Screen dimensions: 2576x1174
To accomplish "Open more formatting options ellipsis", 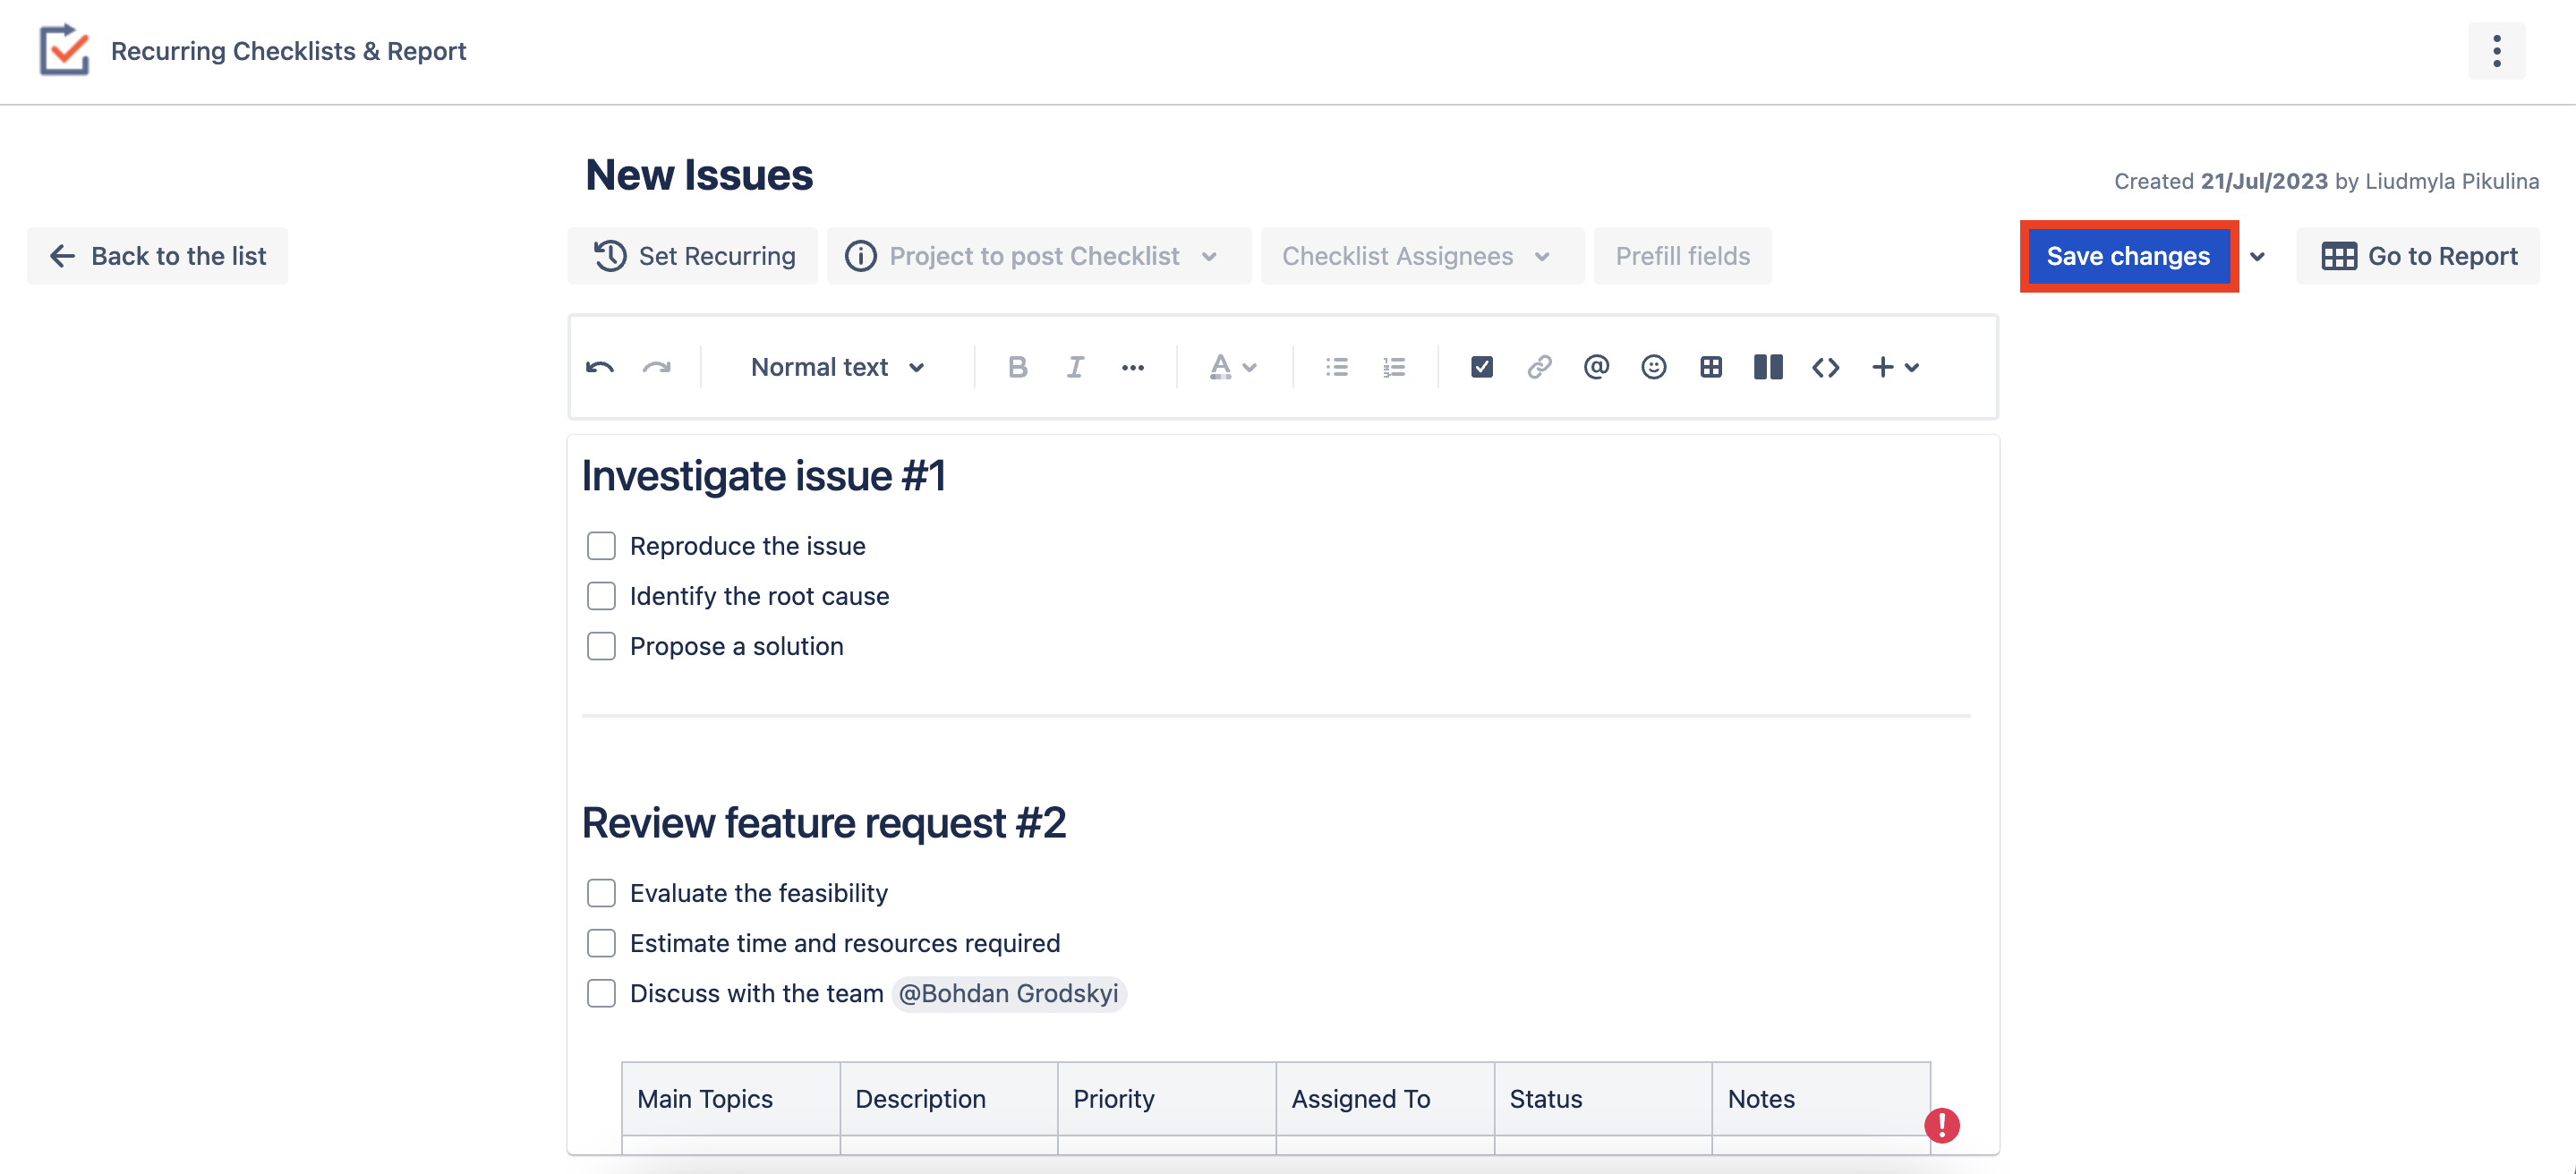I will pyautogui.click(x=1132, y=367).
